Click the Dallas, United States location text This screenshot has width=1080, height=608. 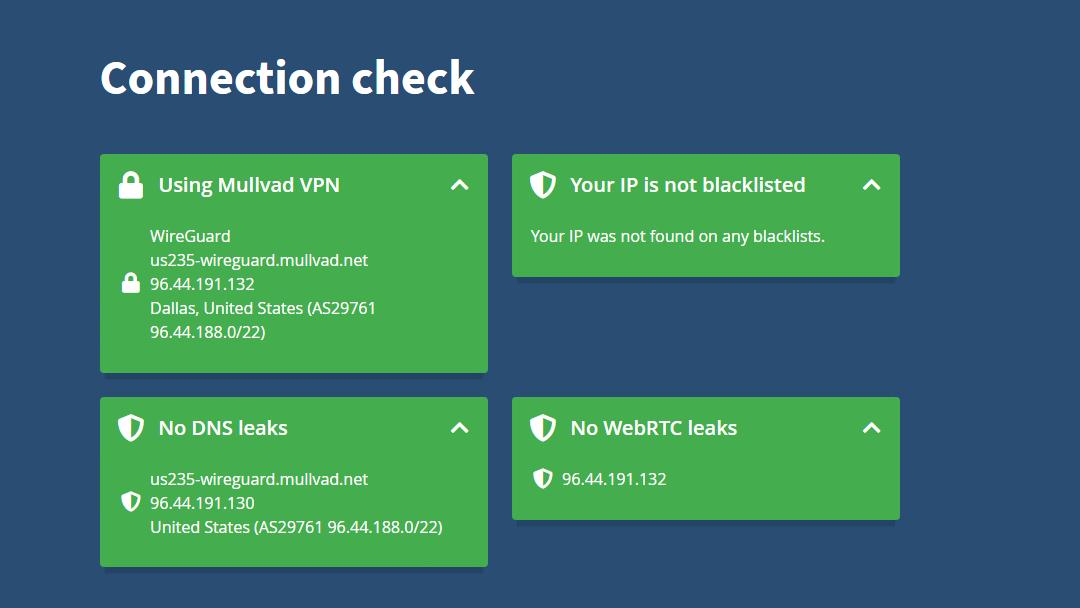(227, 308)
